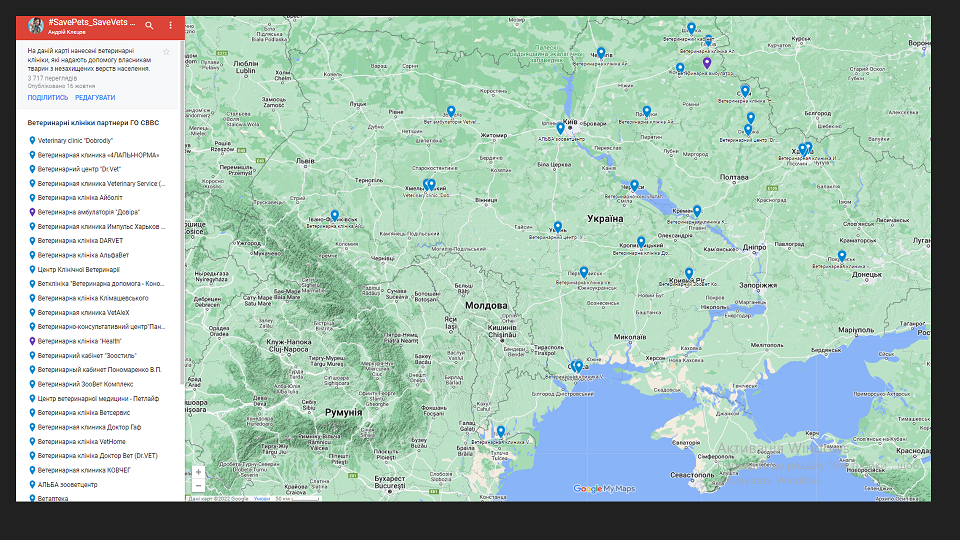Open Ветеринарный кабинет Пономаренко В.П. entry
The image size is (960, 540).
pos(101,370)
